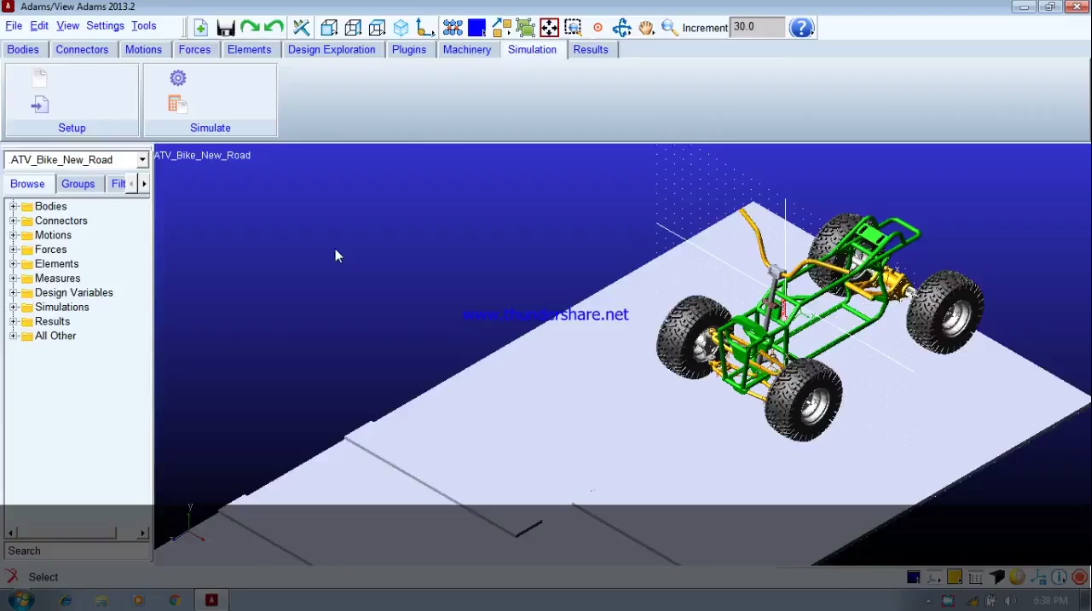The height and width of the screenshot is (611, 1092).
Task: Expand the Bodies folder
Action: coord(13,206)
